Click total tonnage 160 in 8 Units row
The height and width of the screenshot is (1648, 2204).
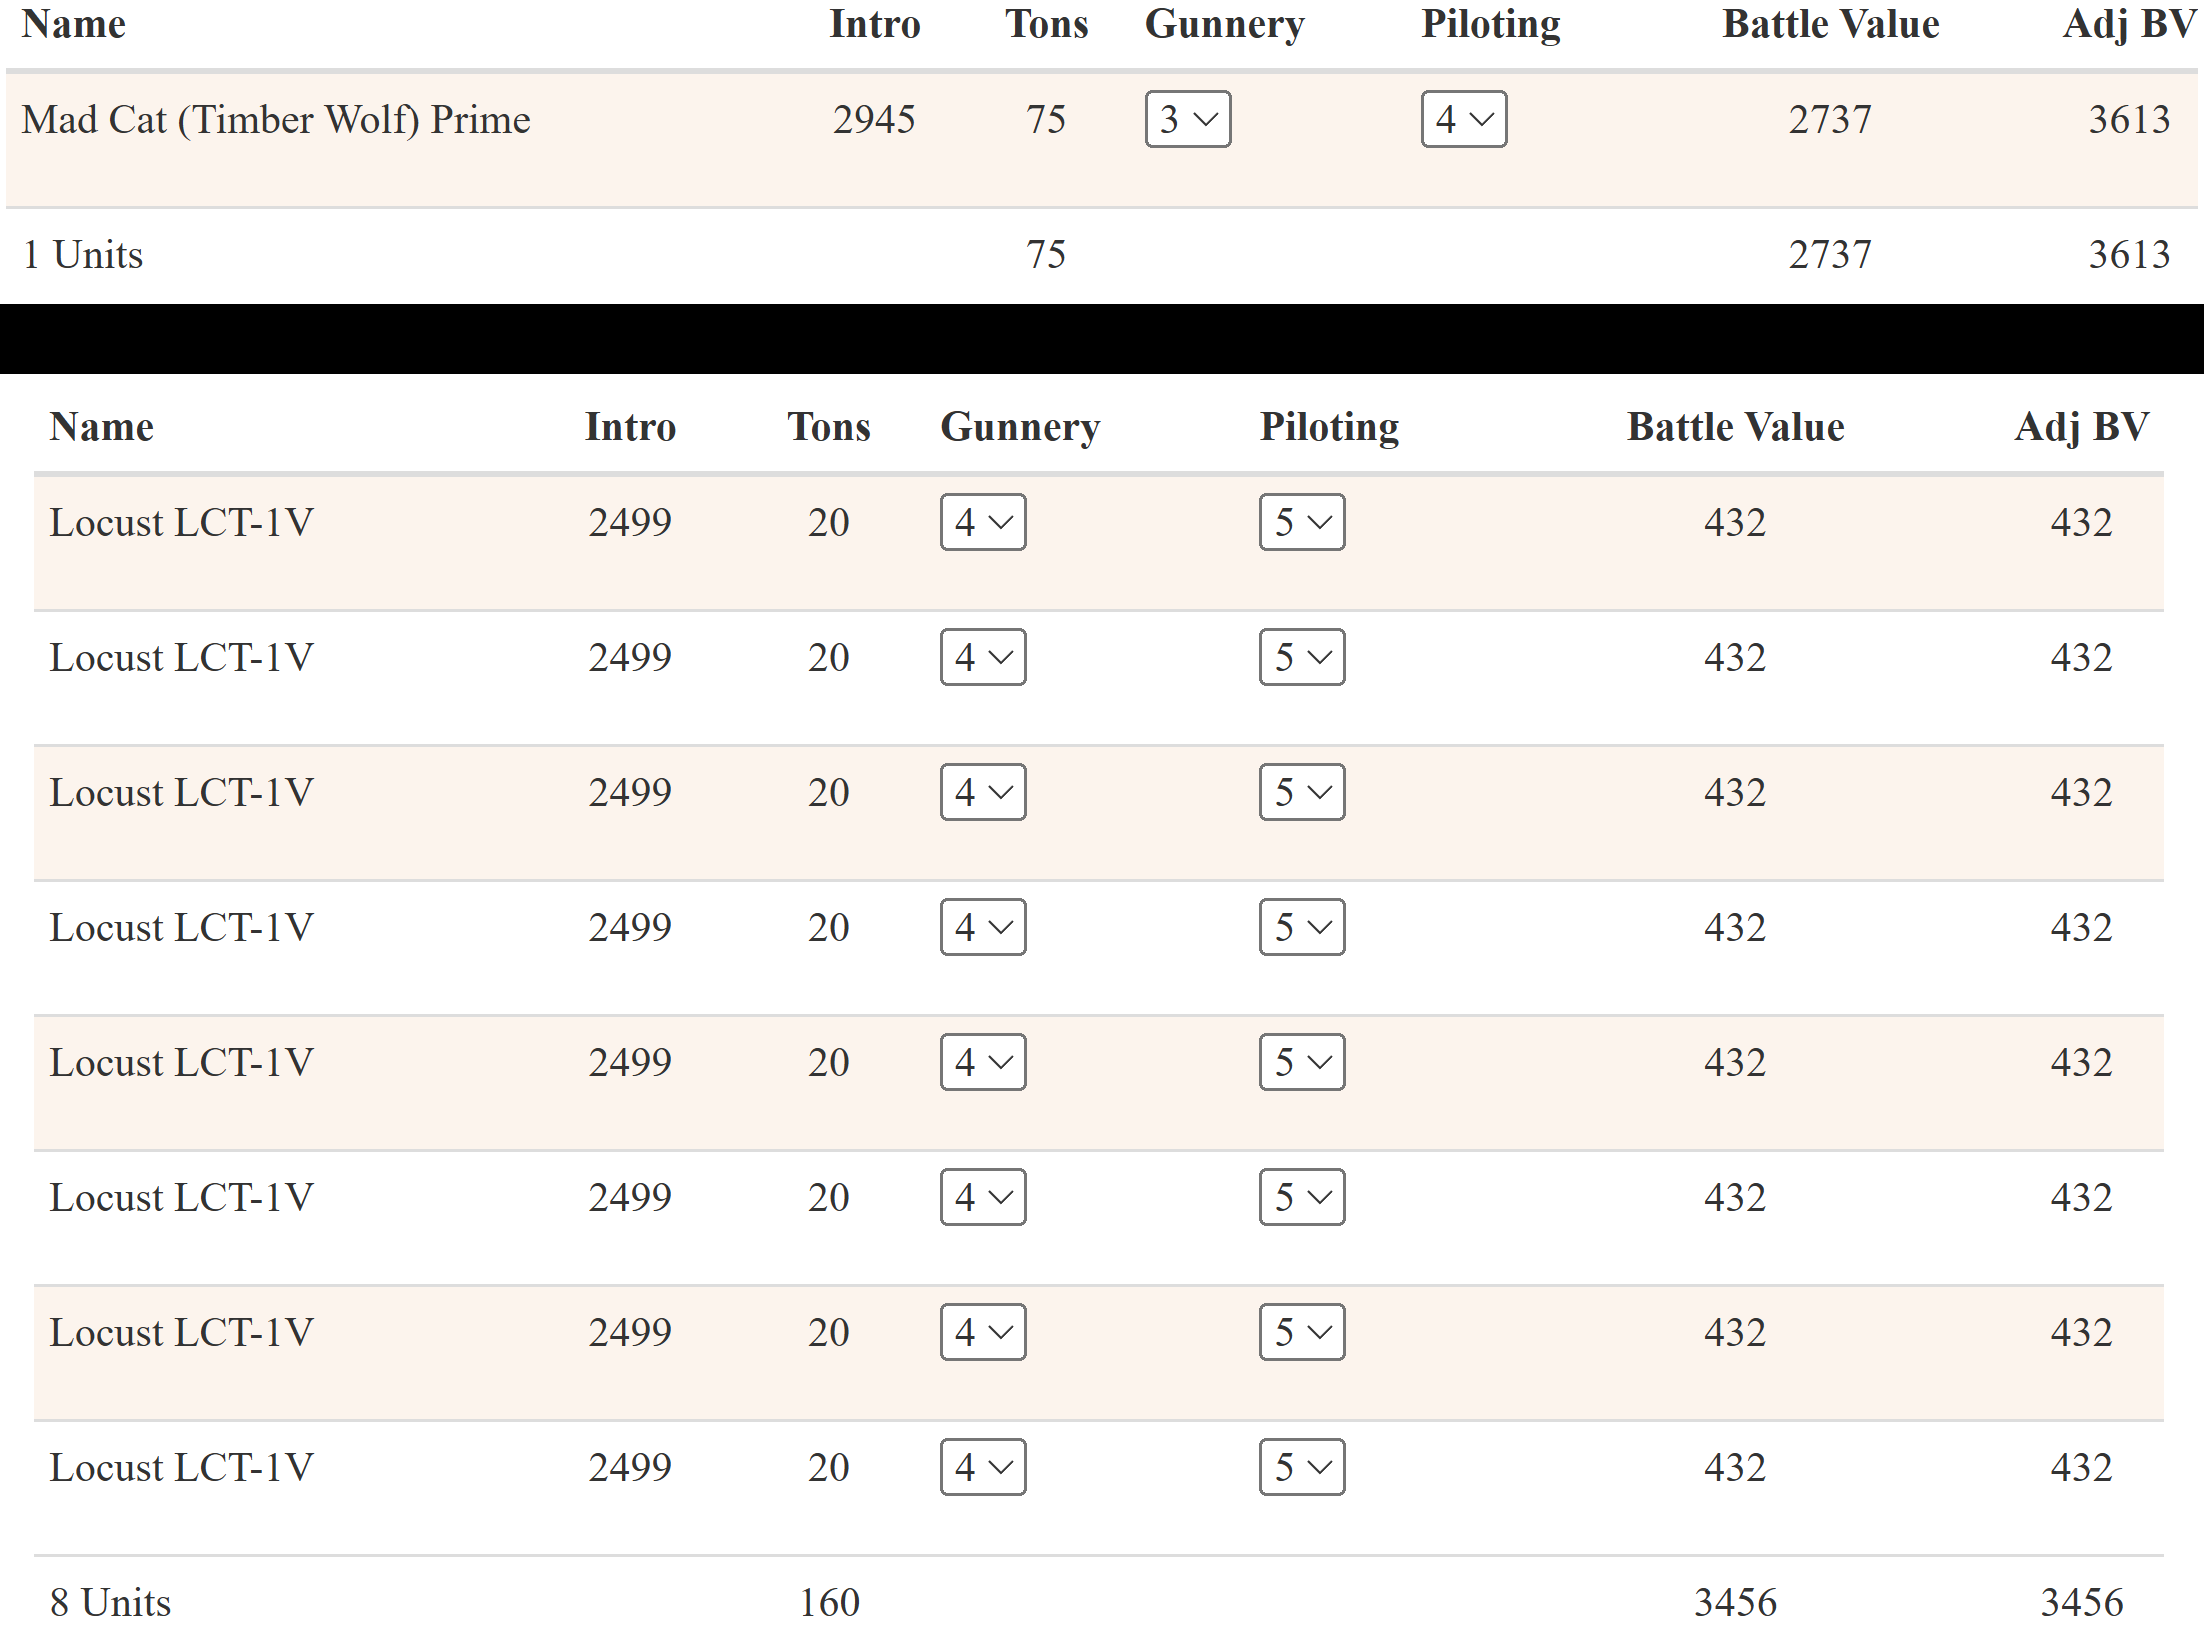tap(829, 1603)
